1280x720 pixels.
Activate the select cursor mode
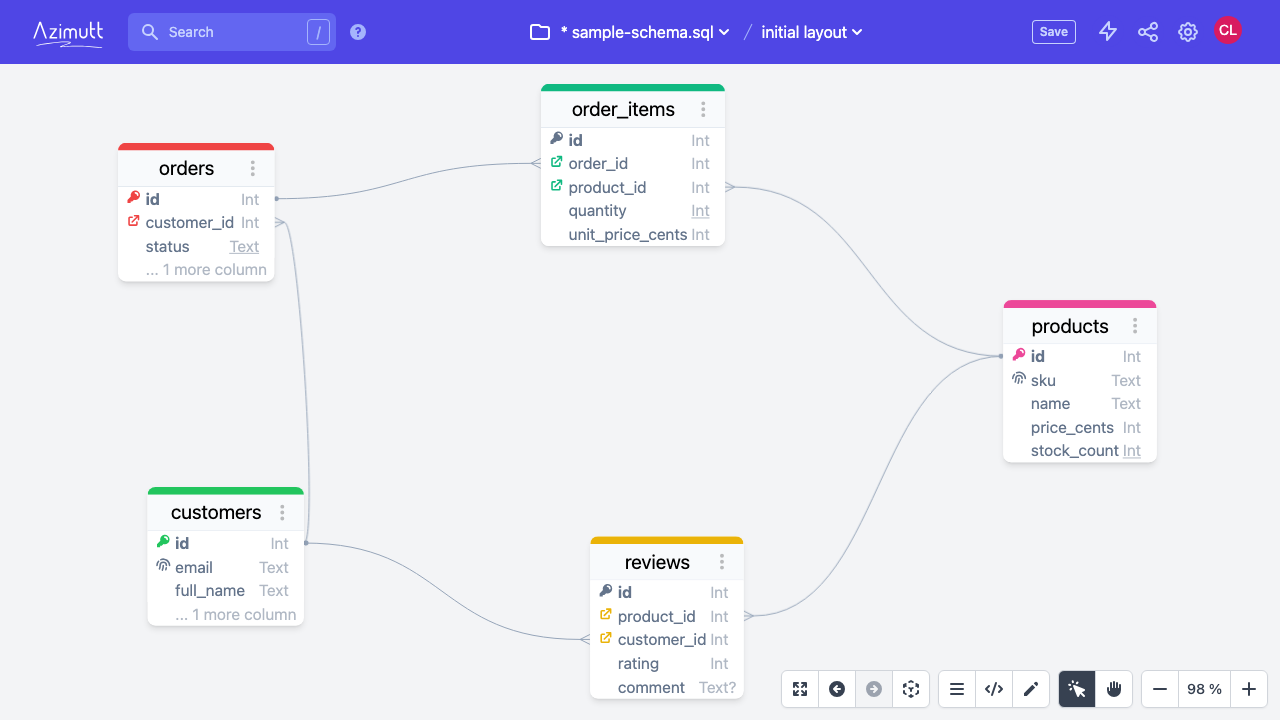(x=1077, y=689)
